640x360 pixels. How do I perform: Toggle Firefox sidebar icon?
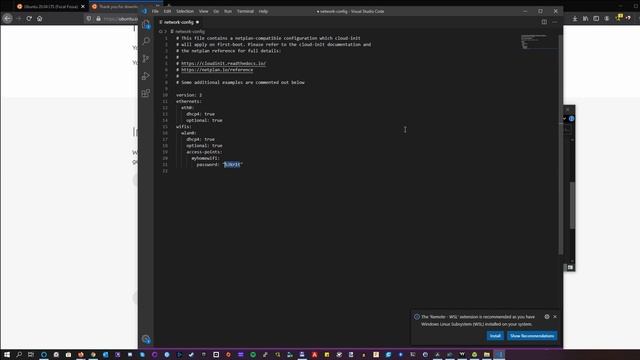coord(596,18)
